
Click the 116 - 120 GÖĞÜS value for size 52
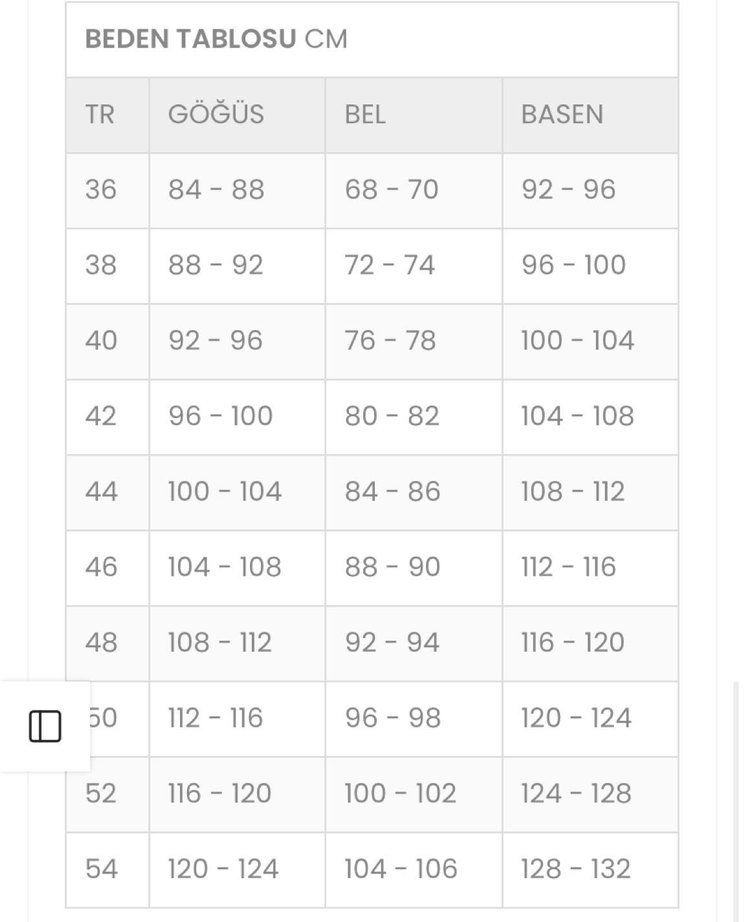[x=221, y=794]
